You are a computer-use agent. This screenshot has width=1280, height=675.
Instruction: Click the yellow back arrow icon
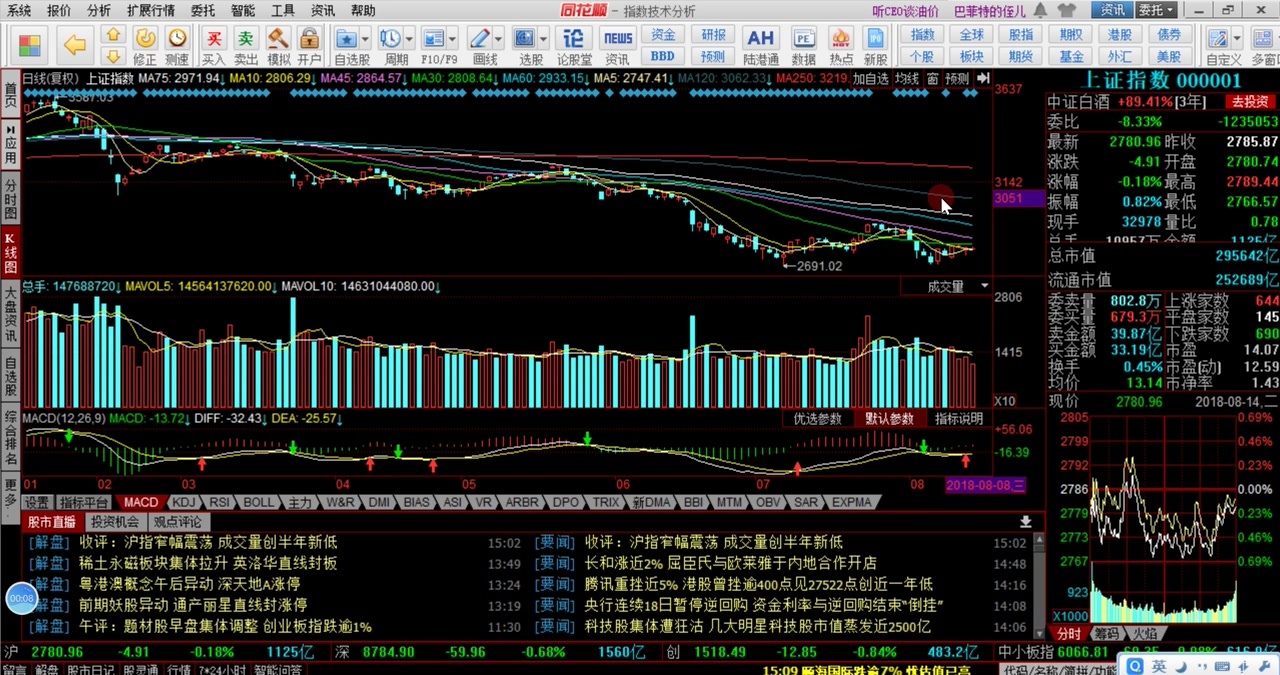(74, 44)
